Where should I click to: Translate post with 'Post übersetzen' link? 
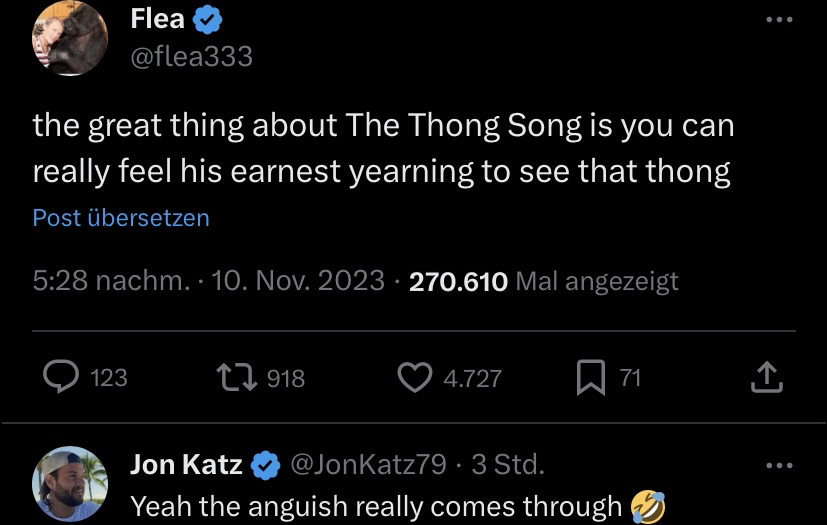[x=121, y=217]
